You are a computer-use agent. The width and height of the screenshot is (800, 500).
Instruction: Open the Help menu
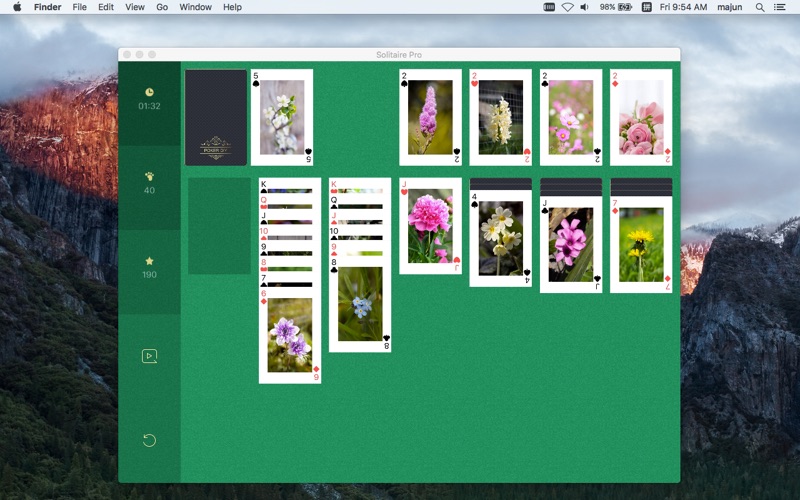232,7
